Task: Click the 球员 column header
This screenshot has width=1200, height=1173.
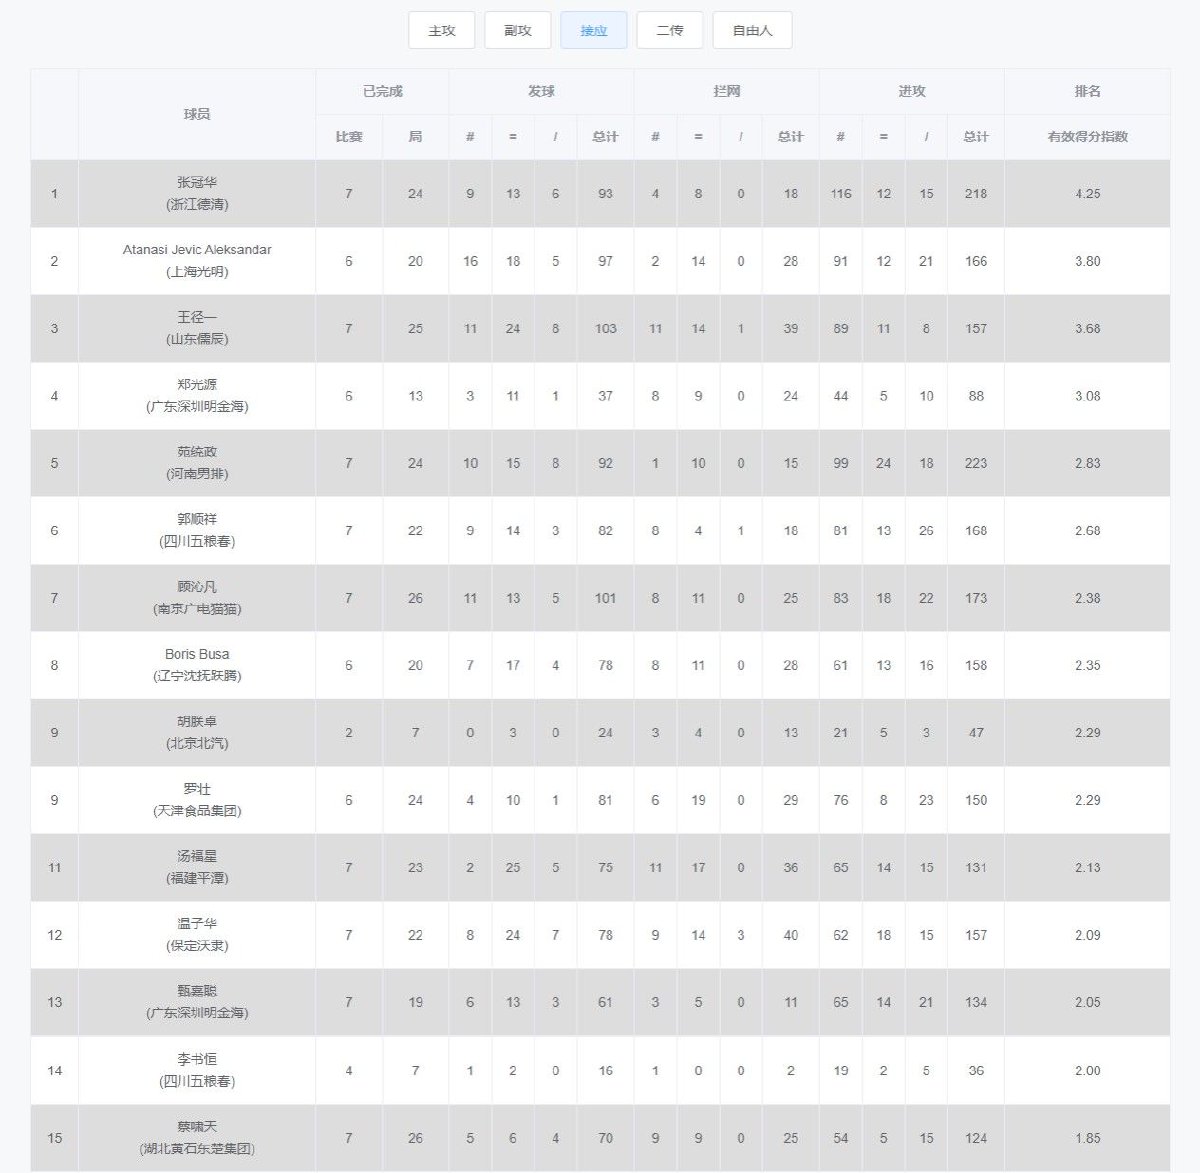Action: pos(197,114)
